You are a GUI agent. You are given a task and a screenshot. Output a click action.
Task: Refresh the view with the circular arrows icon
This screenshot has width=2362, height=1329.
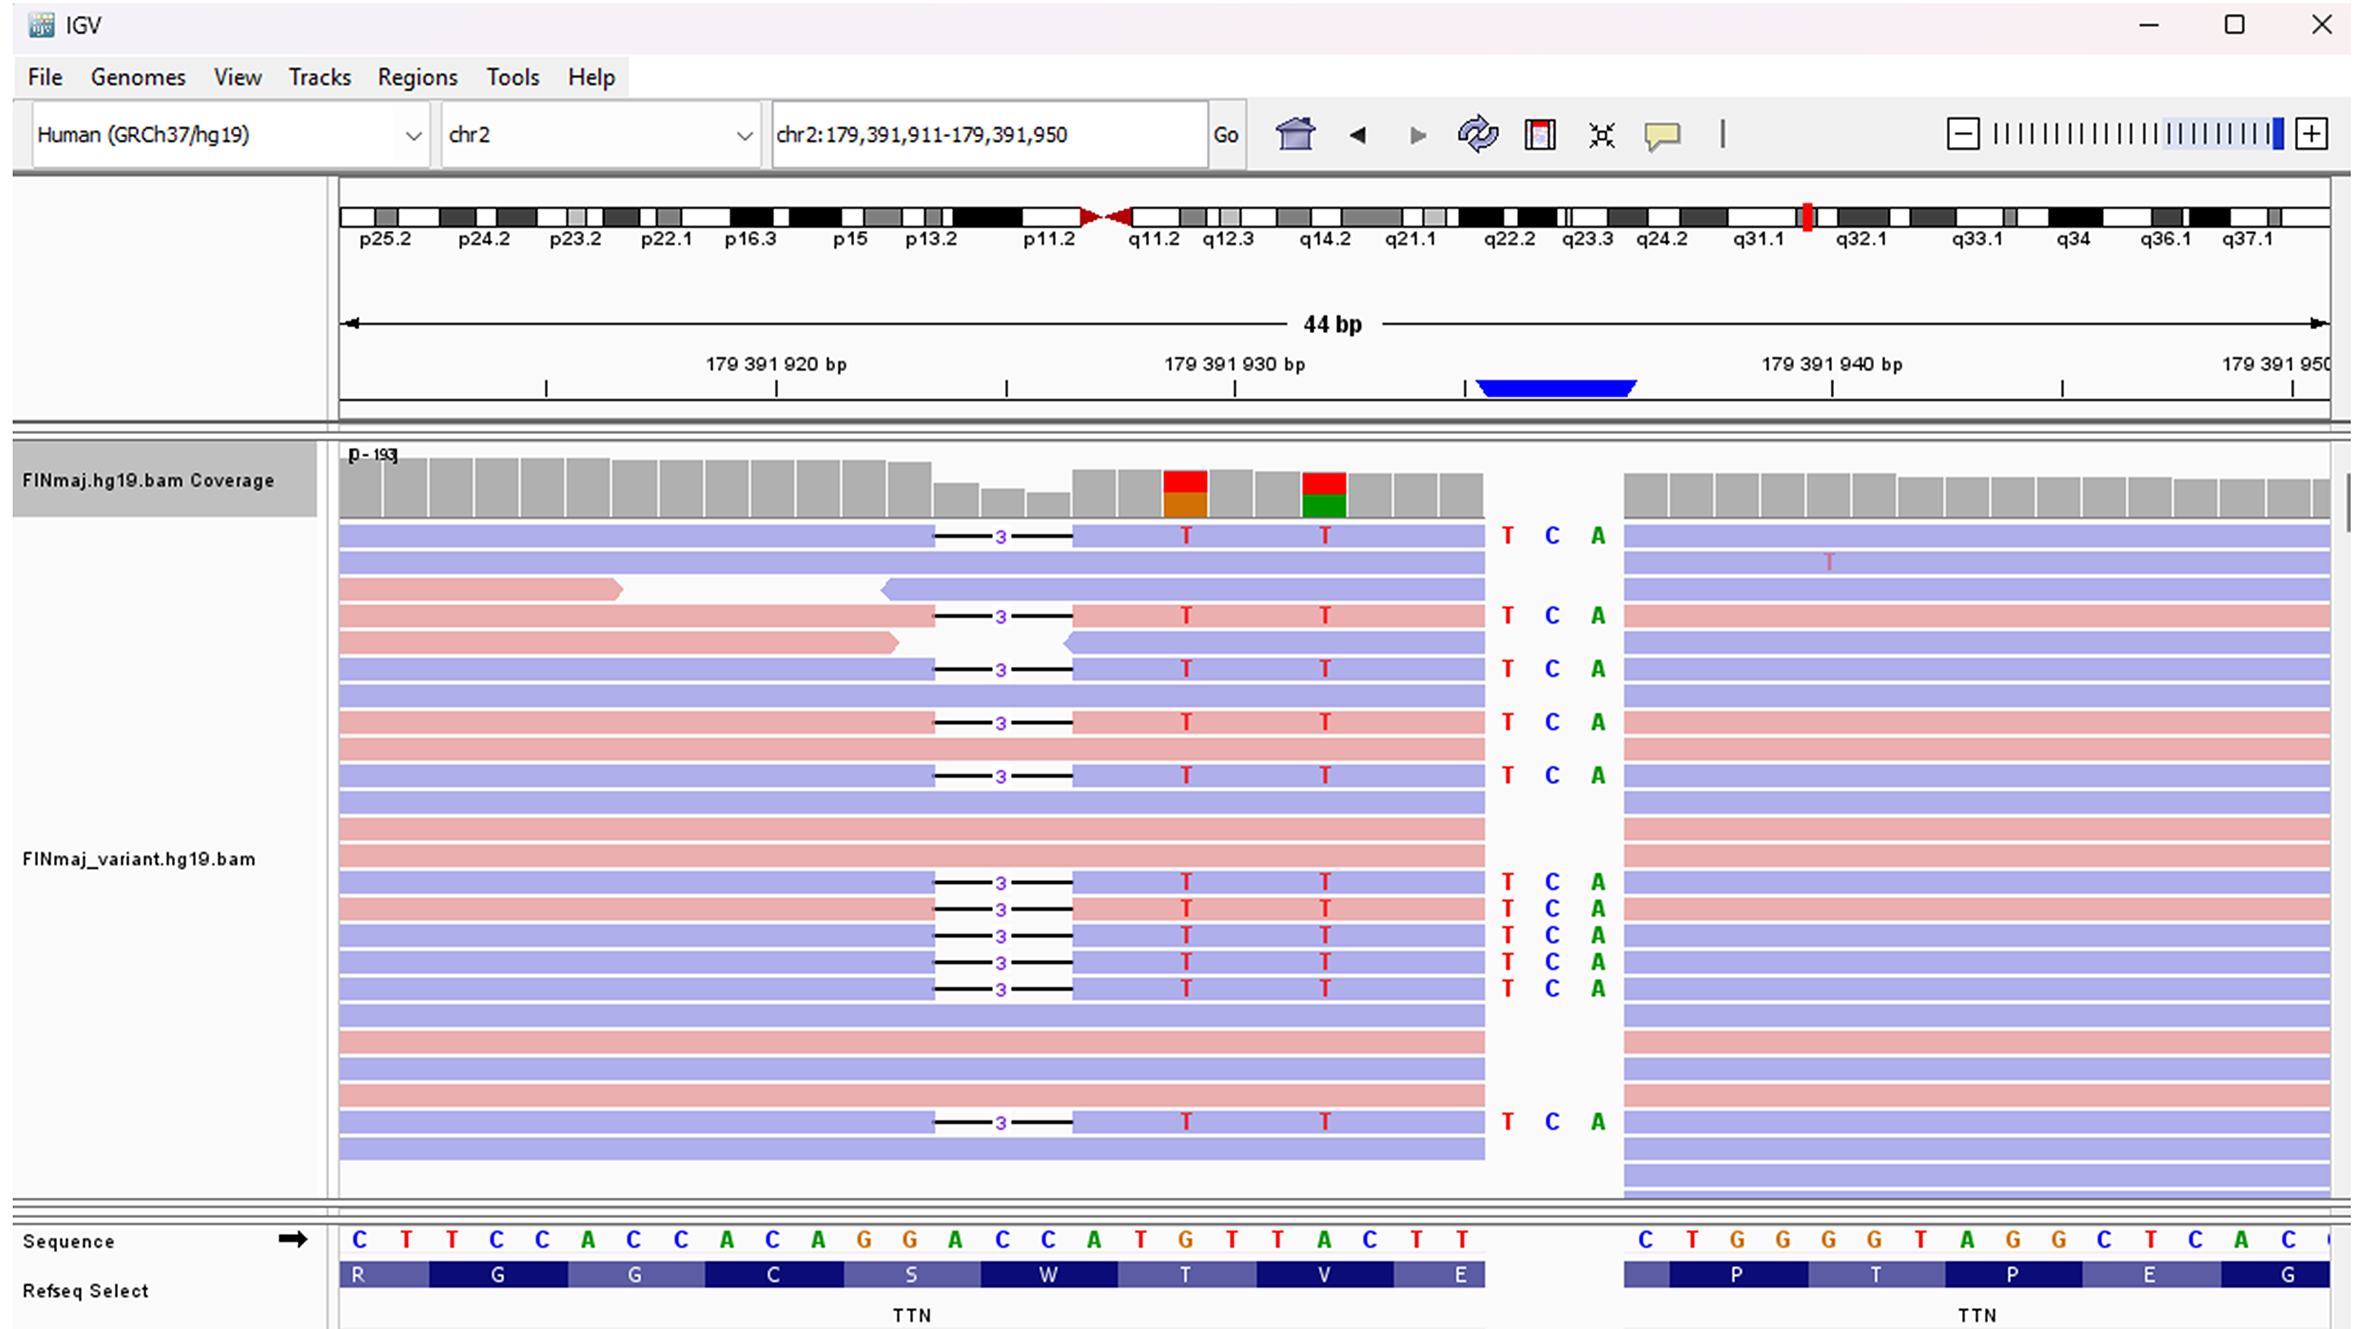pyautogui.click(x=1478, y=134)
